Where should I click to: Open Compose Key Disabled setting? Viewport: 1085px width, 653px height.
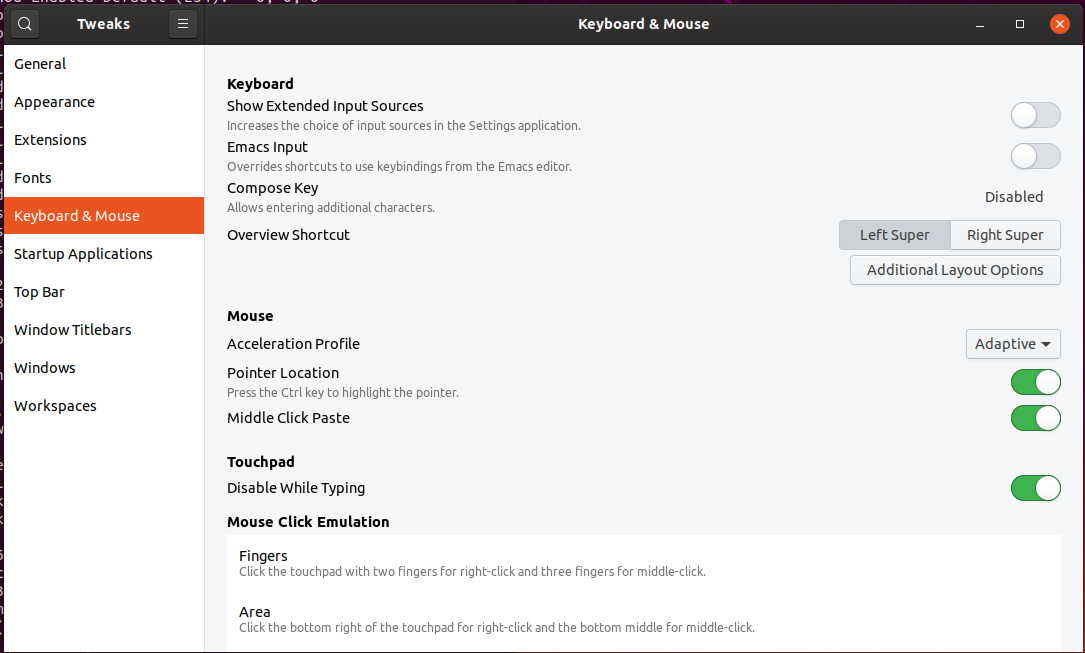1014,197
